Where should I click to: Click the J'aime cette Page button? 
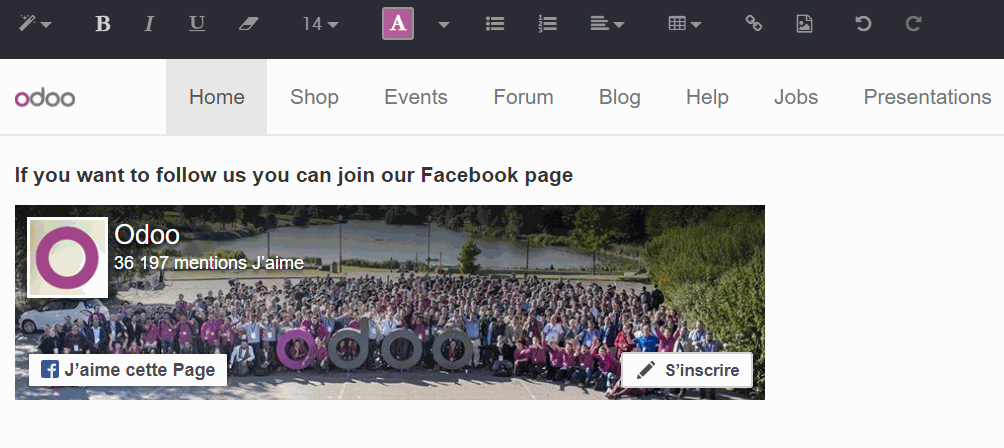[128, 370]
